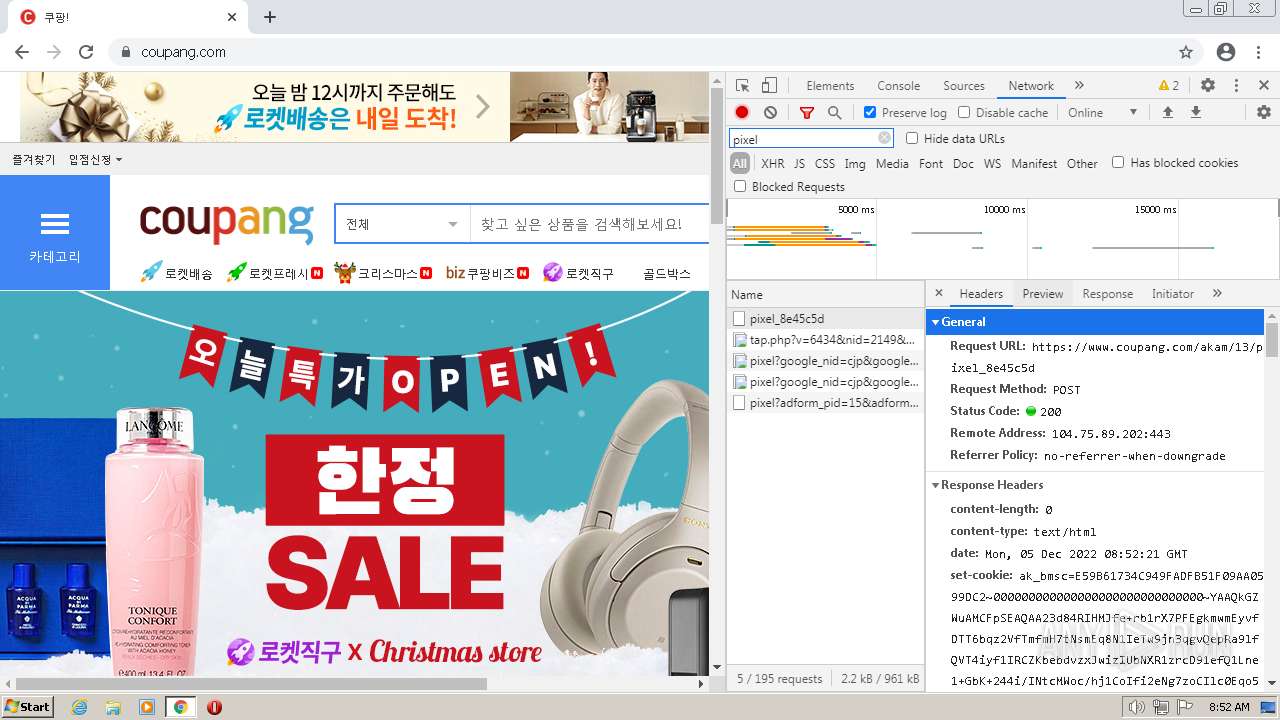
Task: Show more DevTools panels chevron
Action: pos(1079,86)
